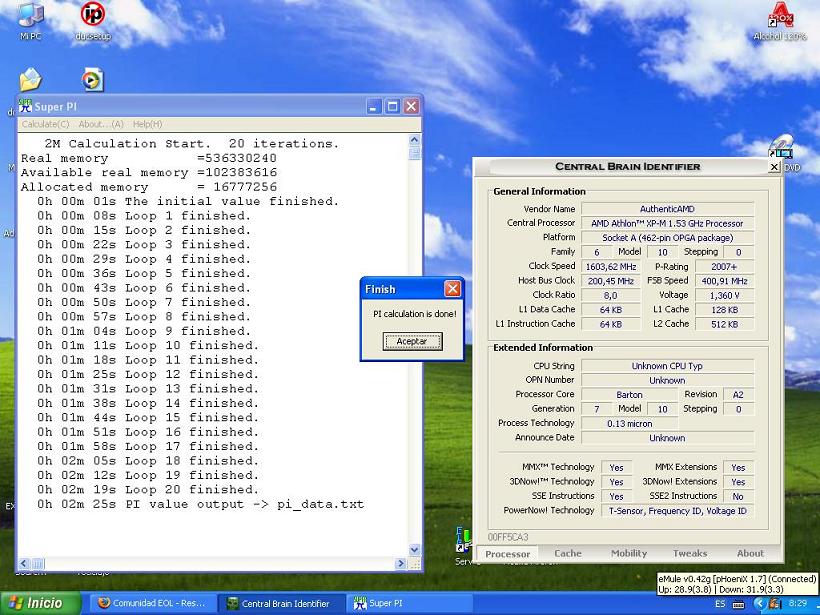
Task: Click the Inicio start button
Action: tap(38, 603)
